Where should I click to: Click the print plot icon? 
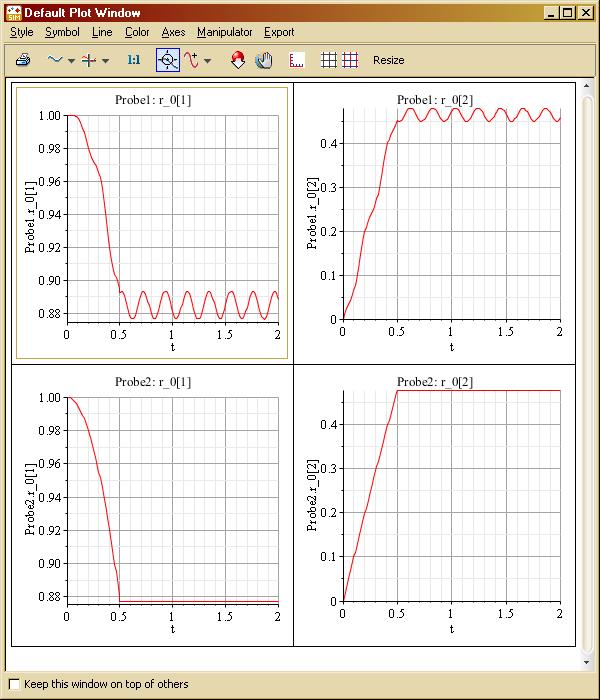pos(23,60)
